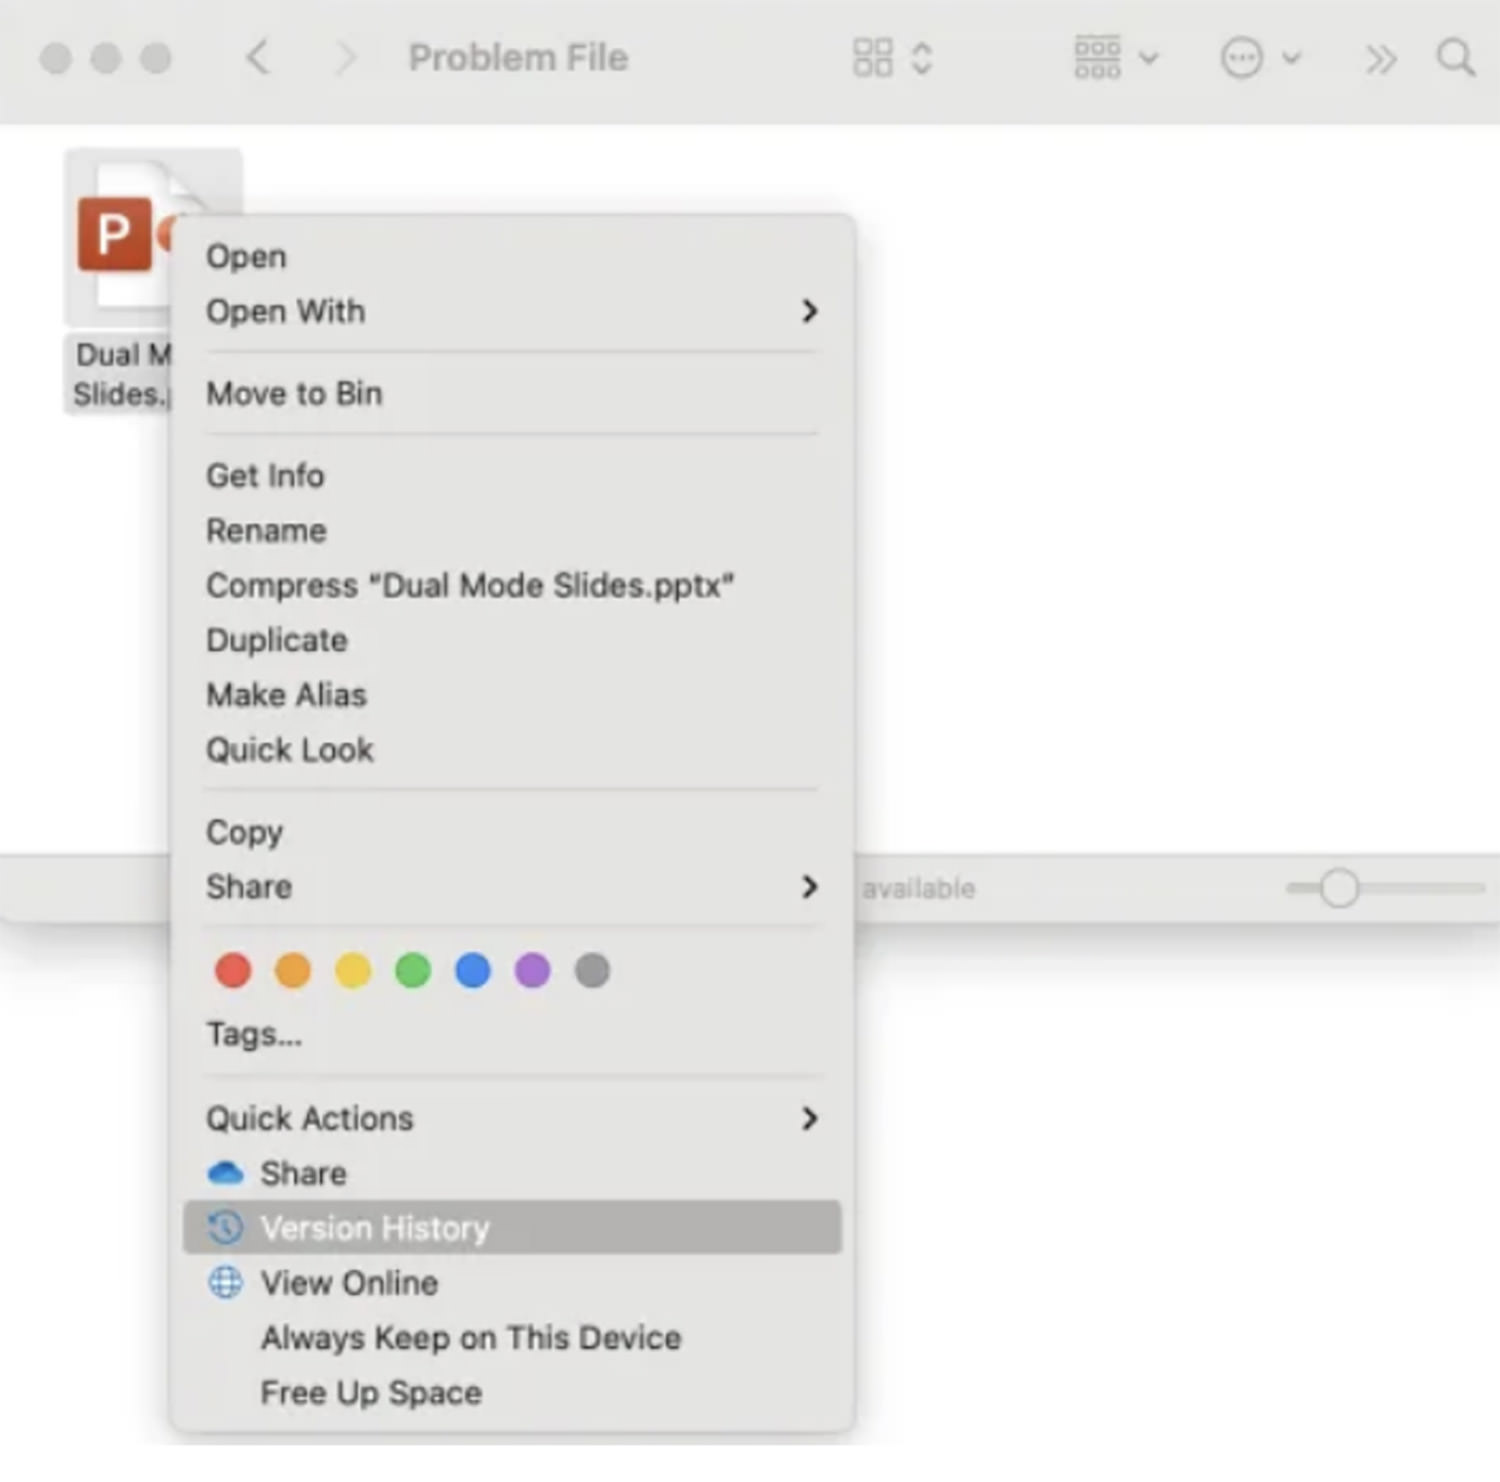Viewport: 1500px width, 1482px height.
Task: Compress "Dual Mode Slides.pptx"
Action: pos(512,586)
